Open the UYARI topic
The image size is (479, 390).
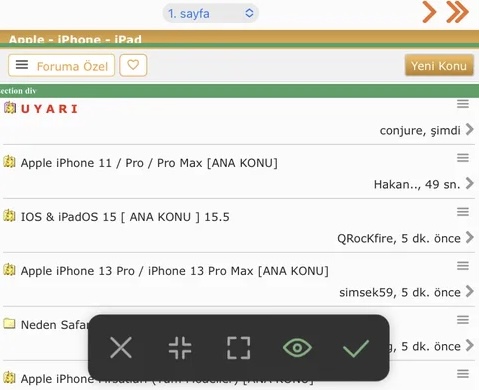click(49, 109)
